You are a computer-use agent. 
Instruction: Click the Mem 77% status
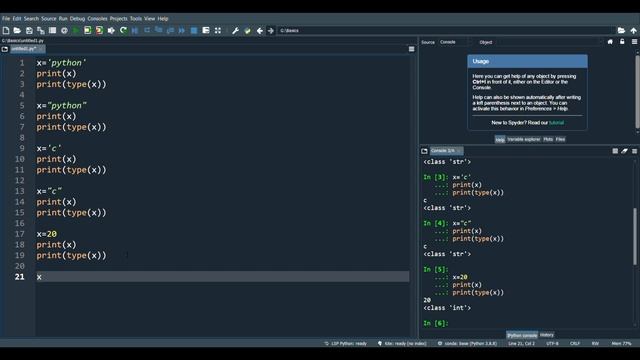[x=622, y=344]
